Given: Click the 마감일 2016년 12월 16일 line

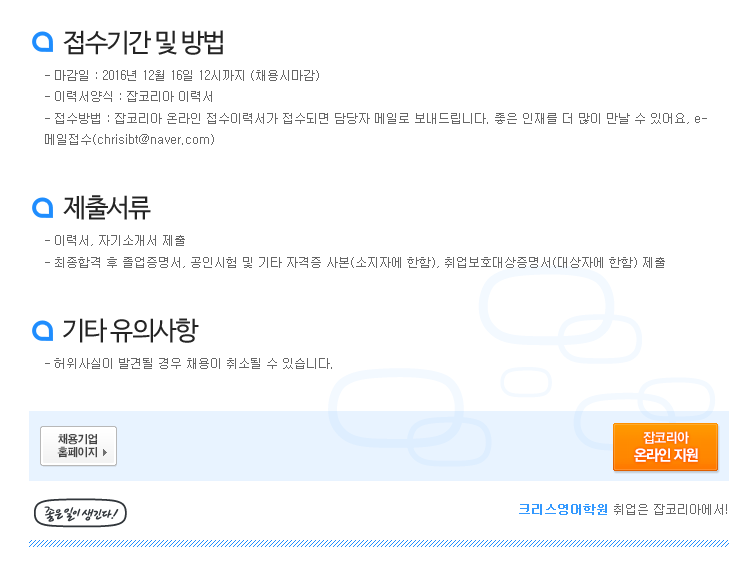Looking at the screenshot, I should click(x=182, y=76).
